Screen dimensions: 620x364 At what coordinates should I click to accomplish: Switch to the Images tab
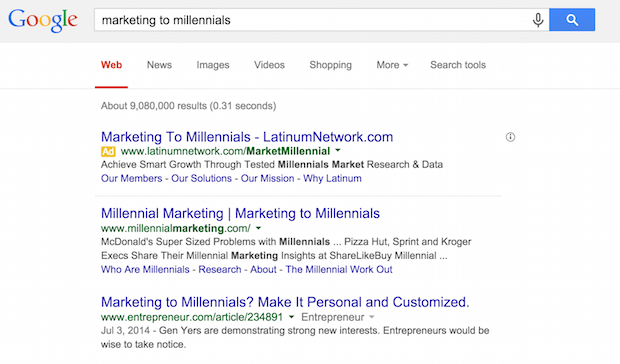pyautogui.click(x=213, y=65)
